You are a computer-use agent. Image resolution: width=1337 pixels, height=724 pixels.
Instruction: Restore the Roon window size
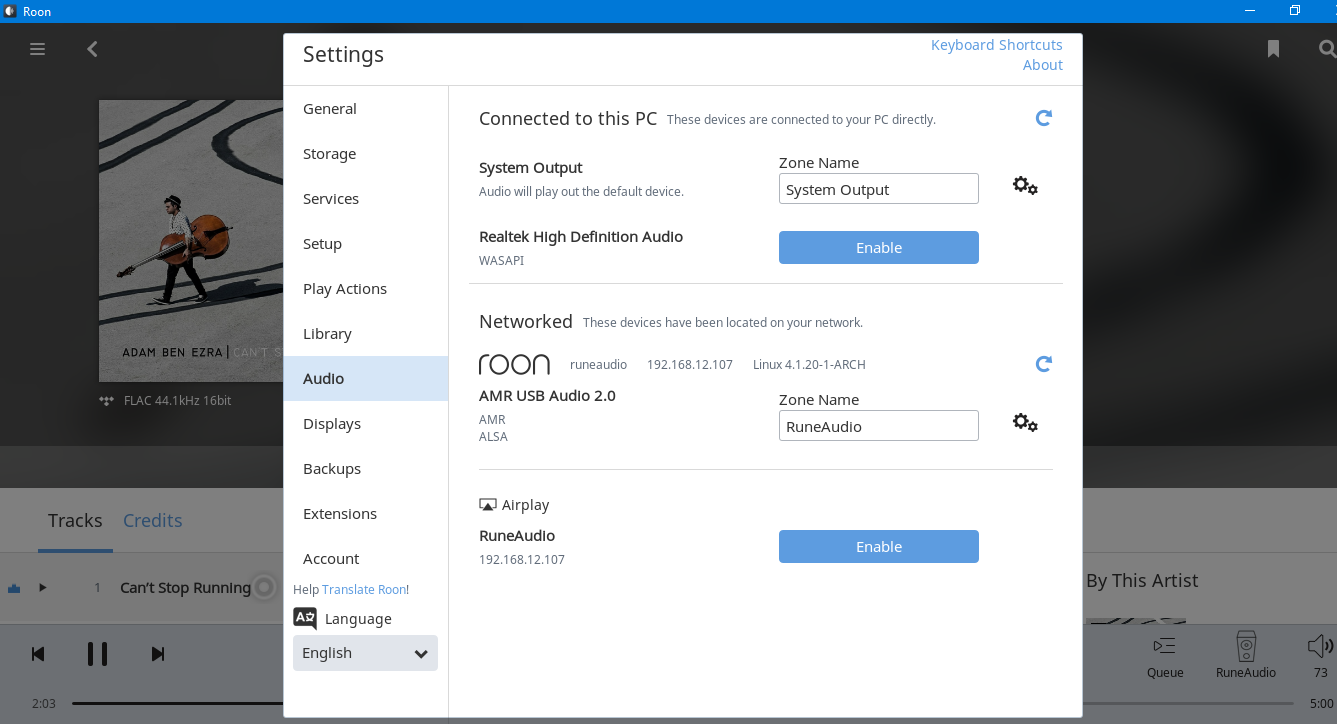pos(1294,11)
